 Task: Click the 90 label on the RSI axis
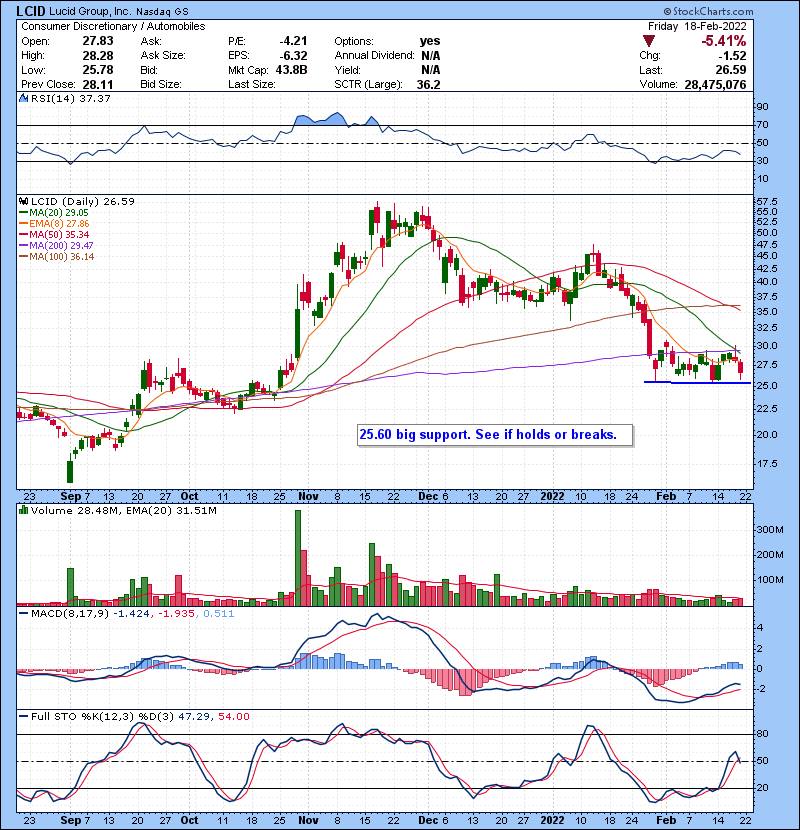coord(762,106)
